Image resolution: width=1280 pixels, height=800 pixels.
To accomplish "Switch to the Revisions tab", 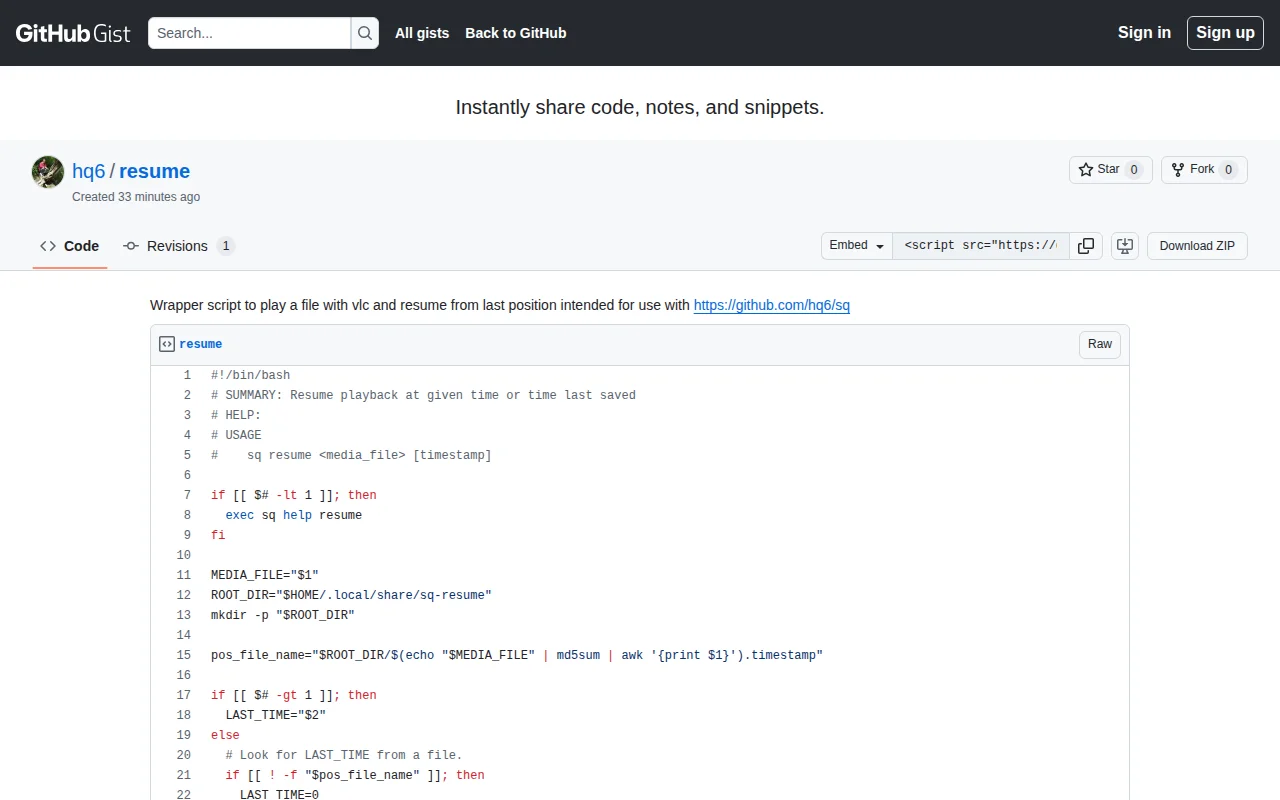I will pyautogui.click(x=179, y=246).
